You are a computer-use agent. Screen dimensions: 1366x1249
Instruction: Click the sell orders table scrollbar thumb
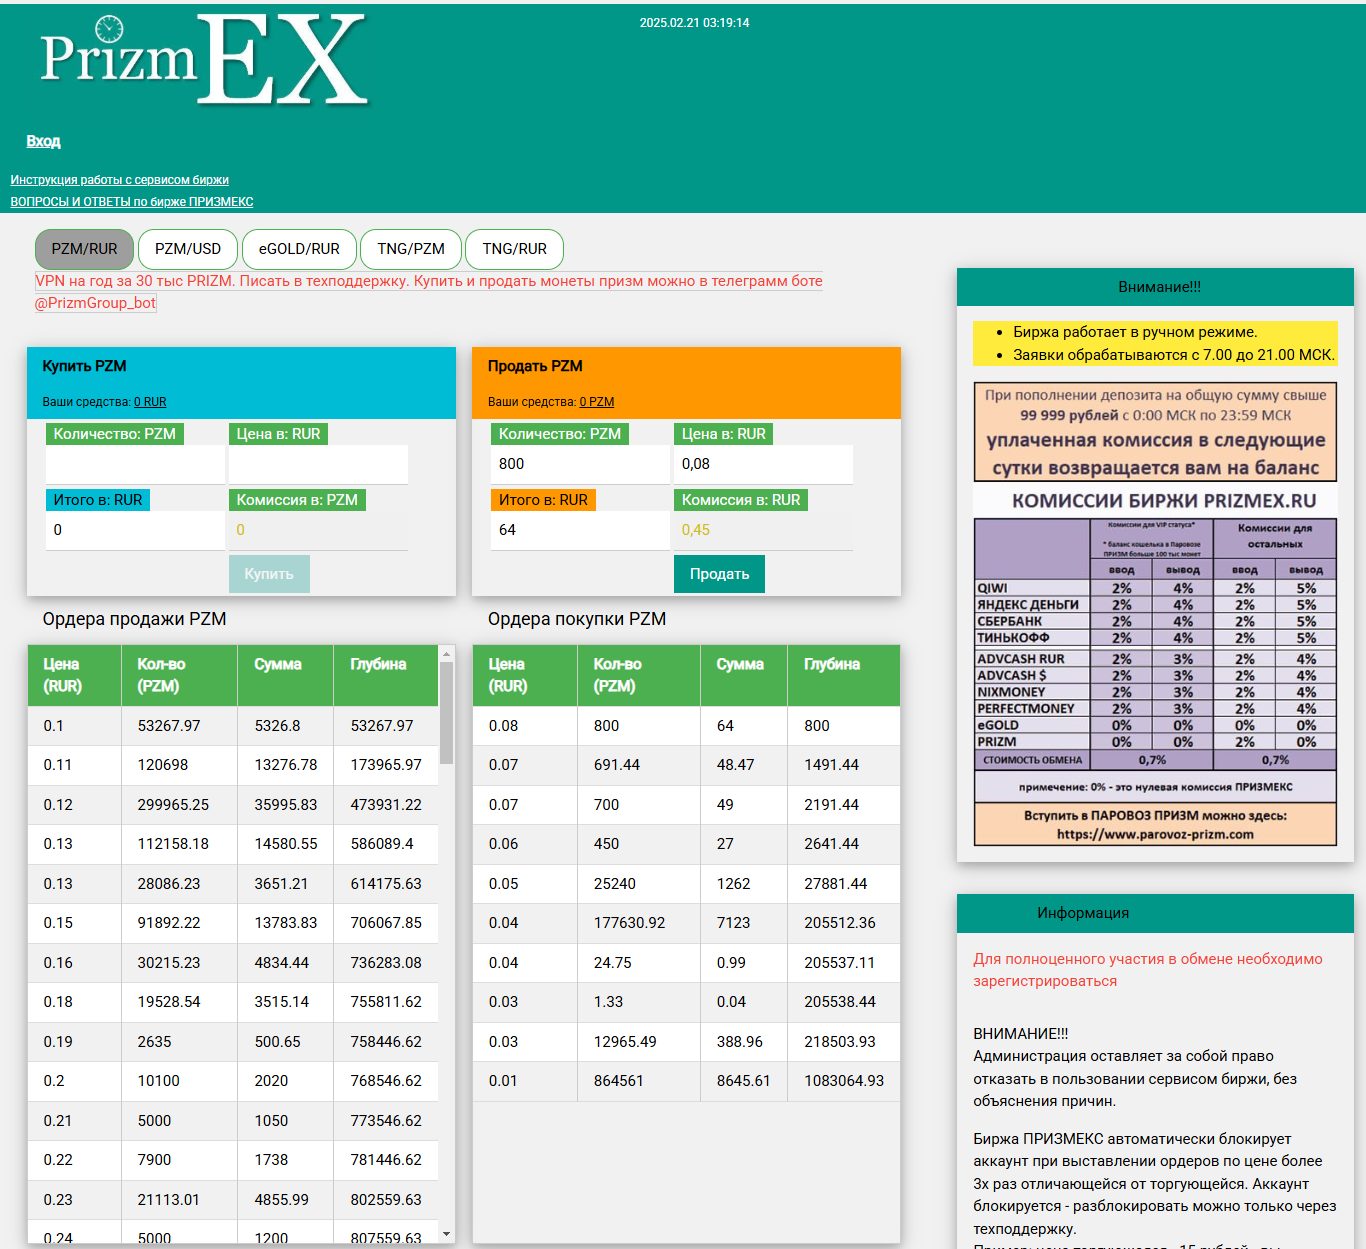point(447,713)
